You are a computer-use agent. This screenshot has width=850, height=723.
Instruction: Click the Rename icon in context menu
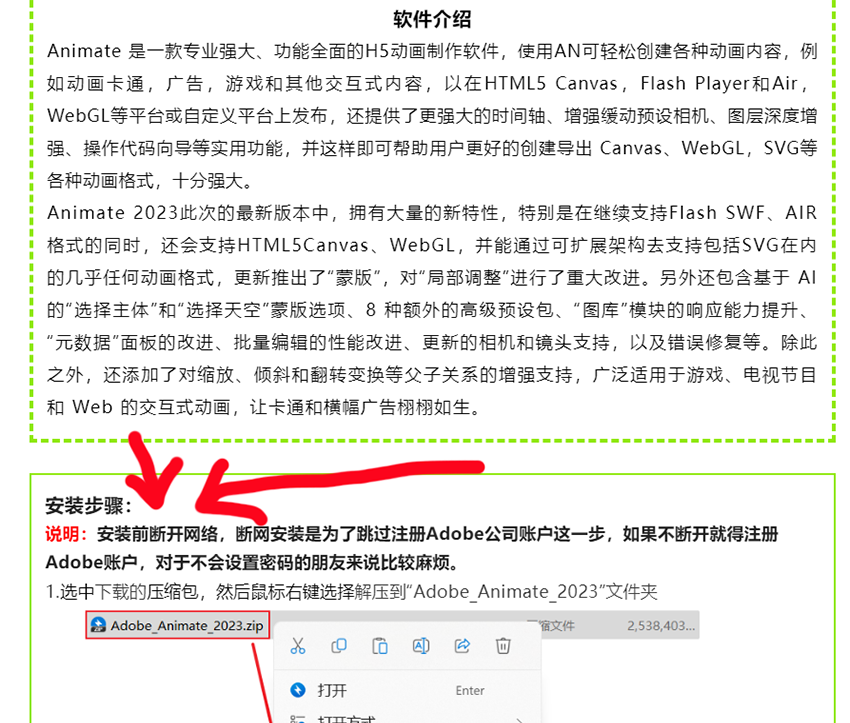421,646
